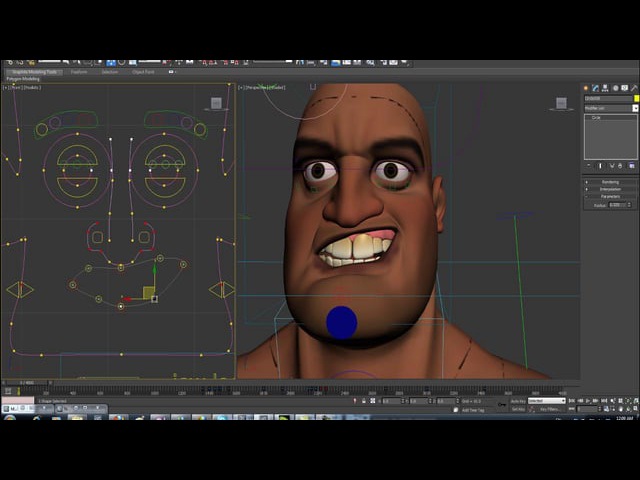Open the Motion command panel tab
The height and width of the screenshot is (480, 640).
tap(615, 88)
